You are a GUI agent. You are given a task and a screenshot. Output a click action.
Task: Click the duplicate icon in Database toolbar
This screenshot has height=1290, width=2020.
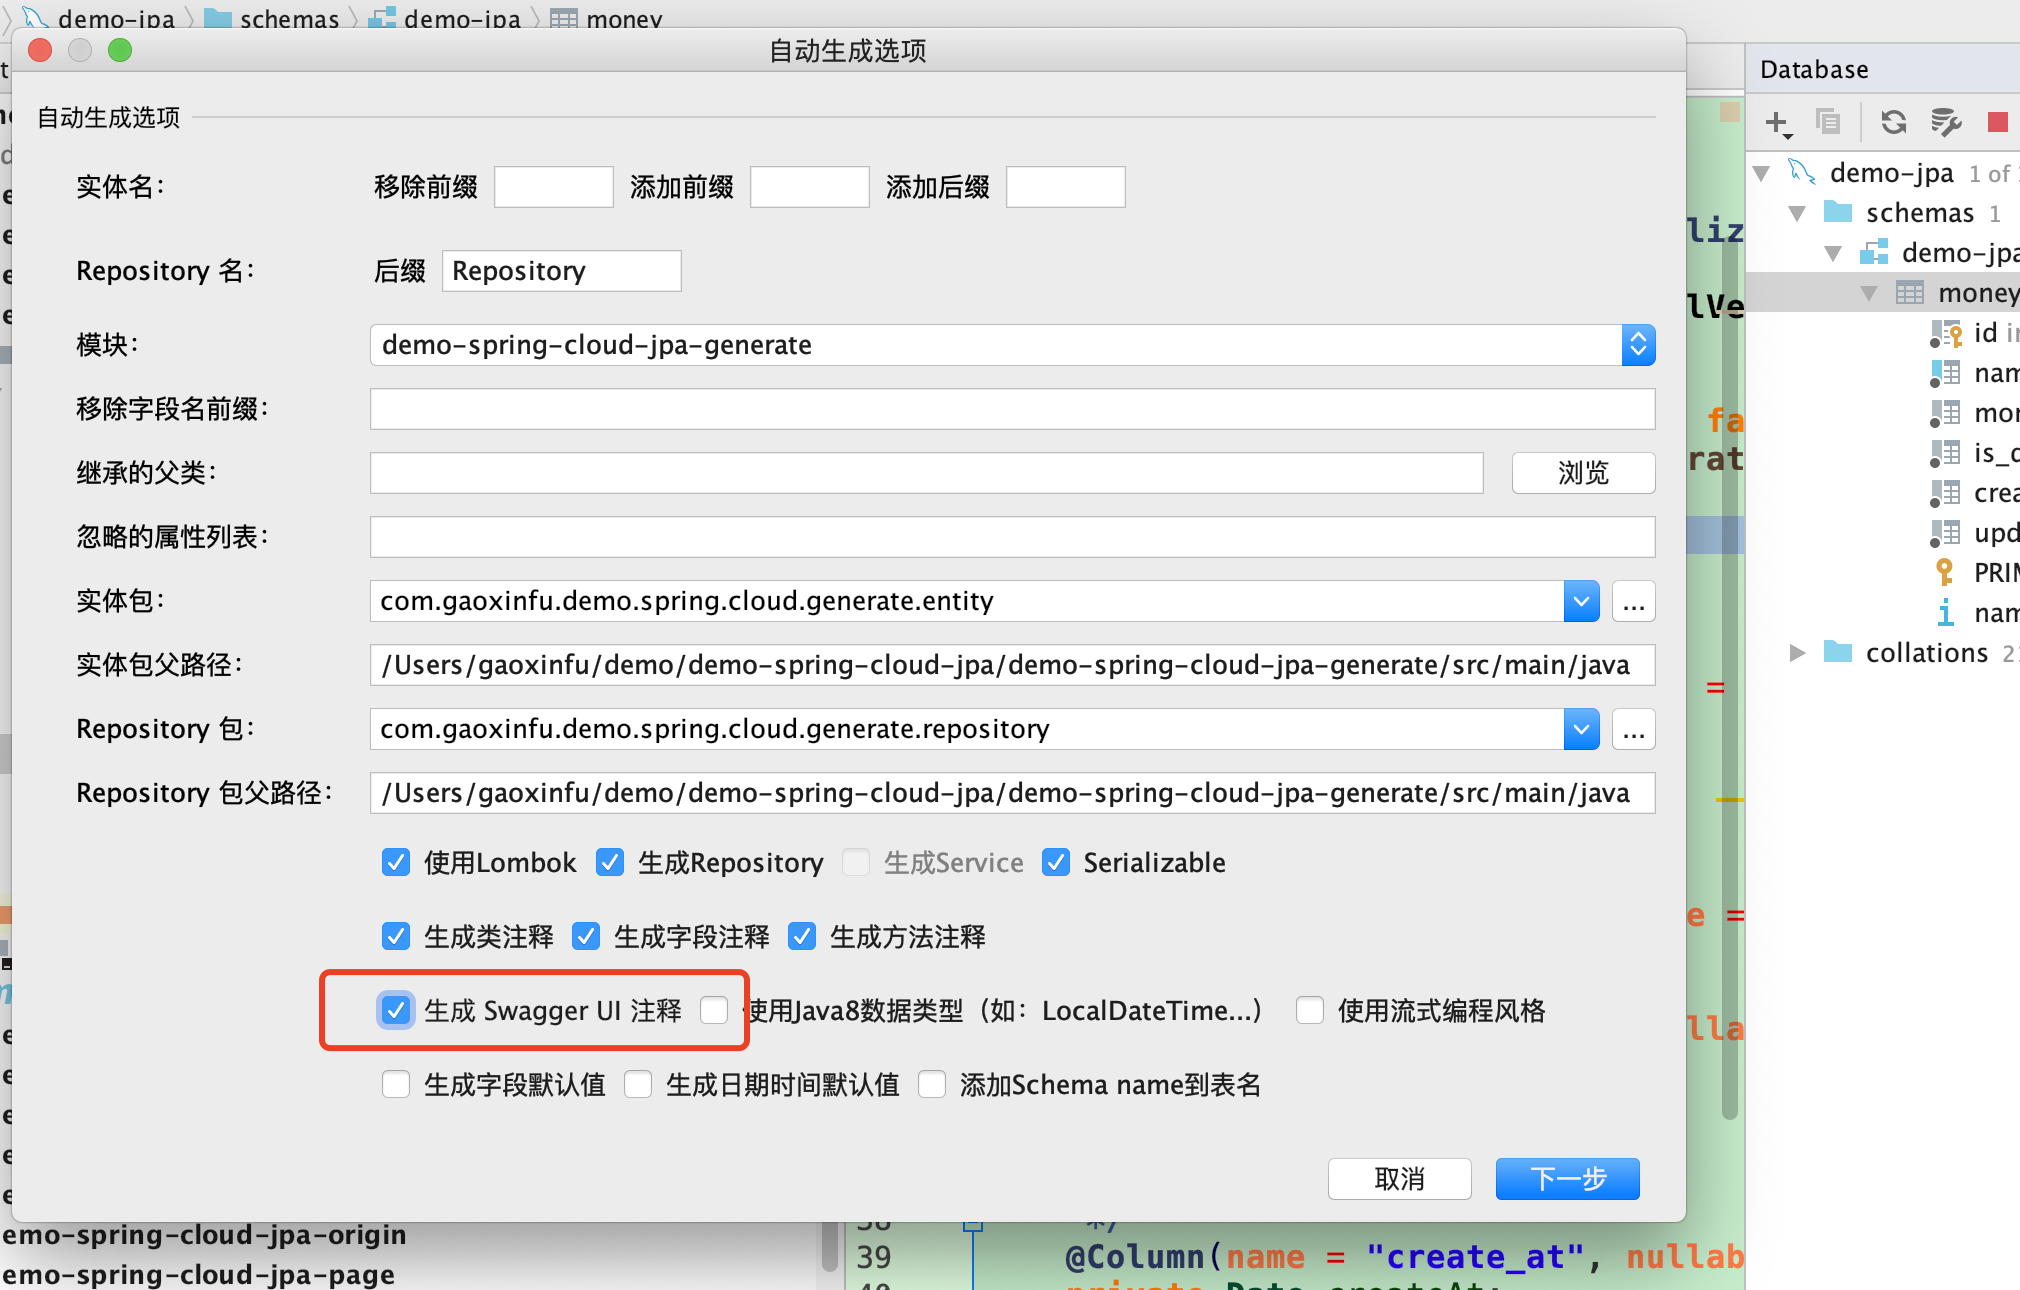(1828, 122)
